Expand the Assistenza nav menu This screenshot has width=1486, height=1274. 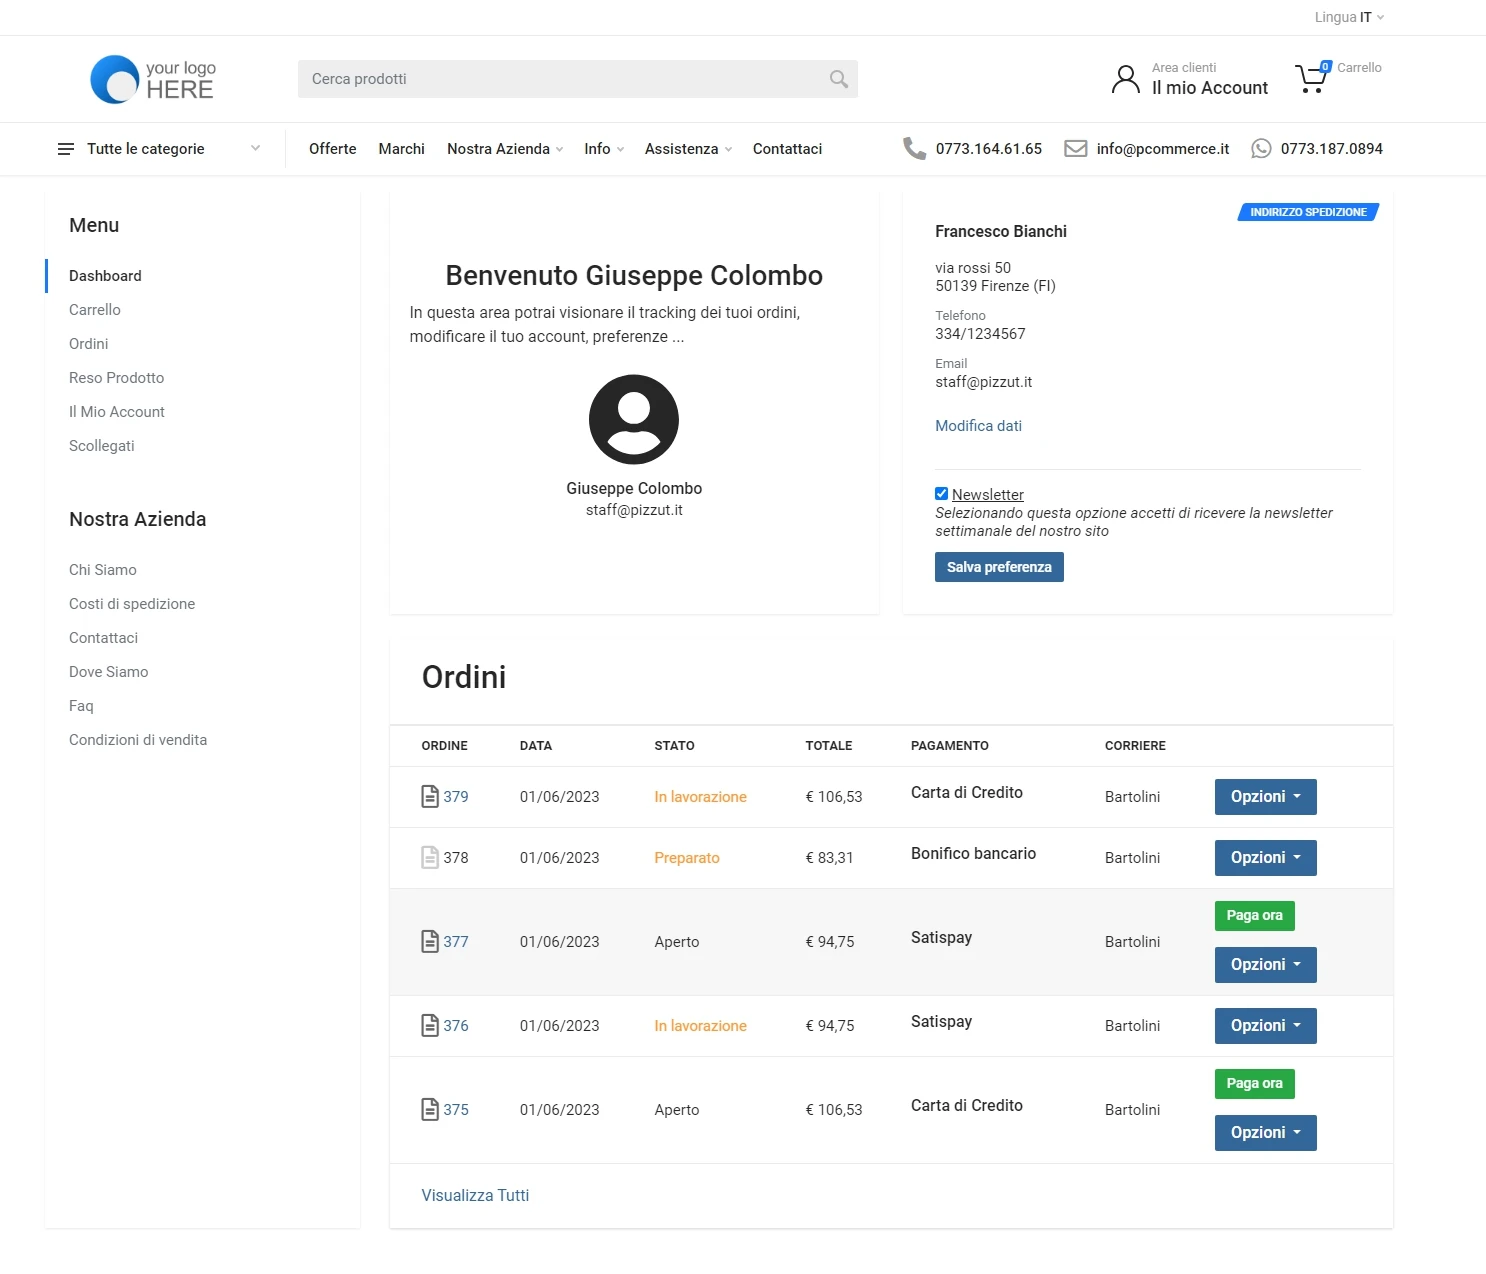(x=688, y=149)
